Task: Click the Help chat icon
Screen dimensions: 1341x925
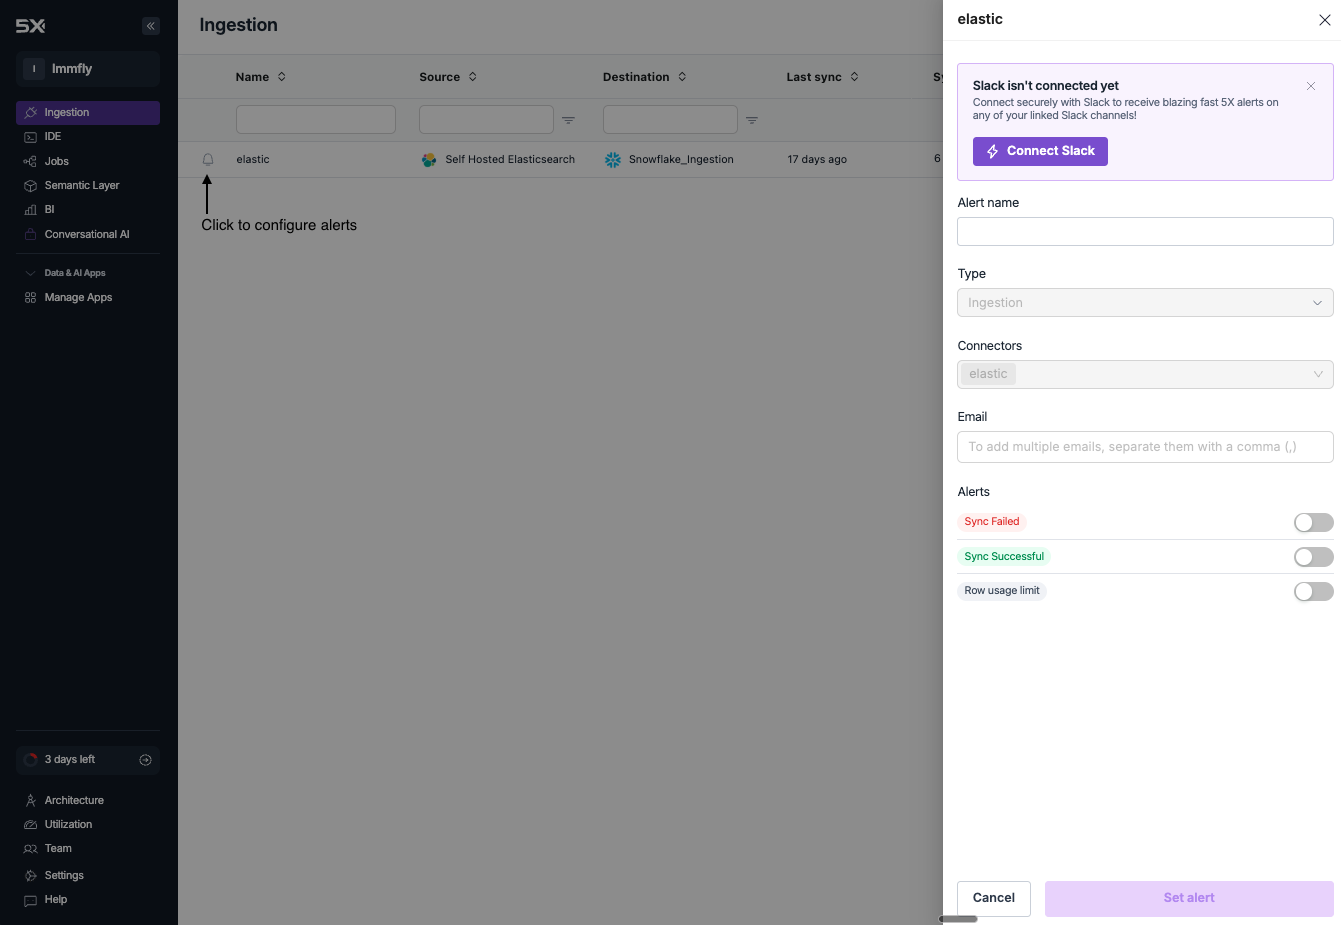Action: (x=30, y=900)
